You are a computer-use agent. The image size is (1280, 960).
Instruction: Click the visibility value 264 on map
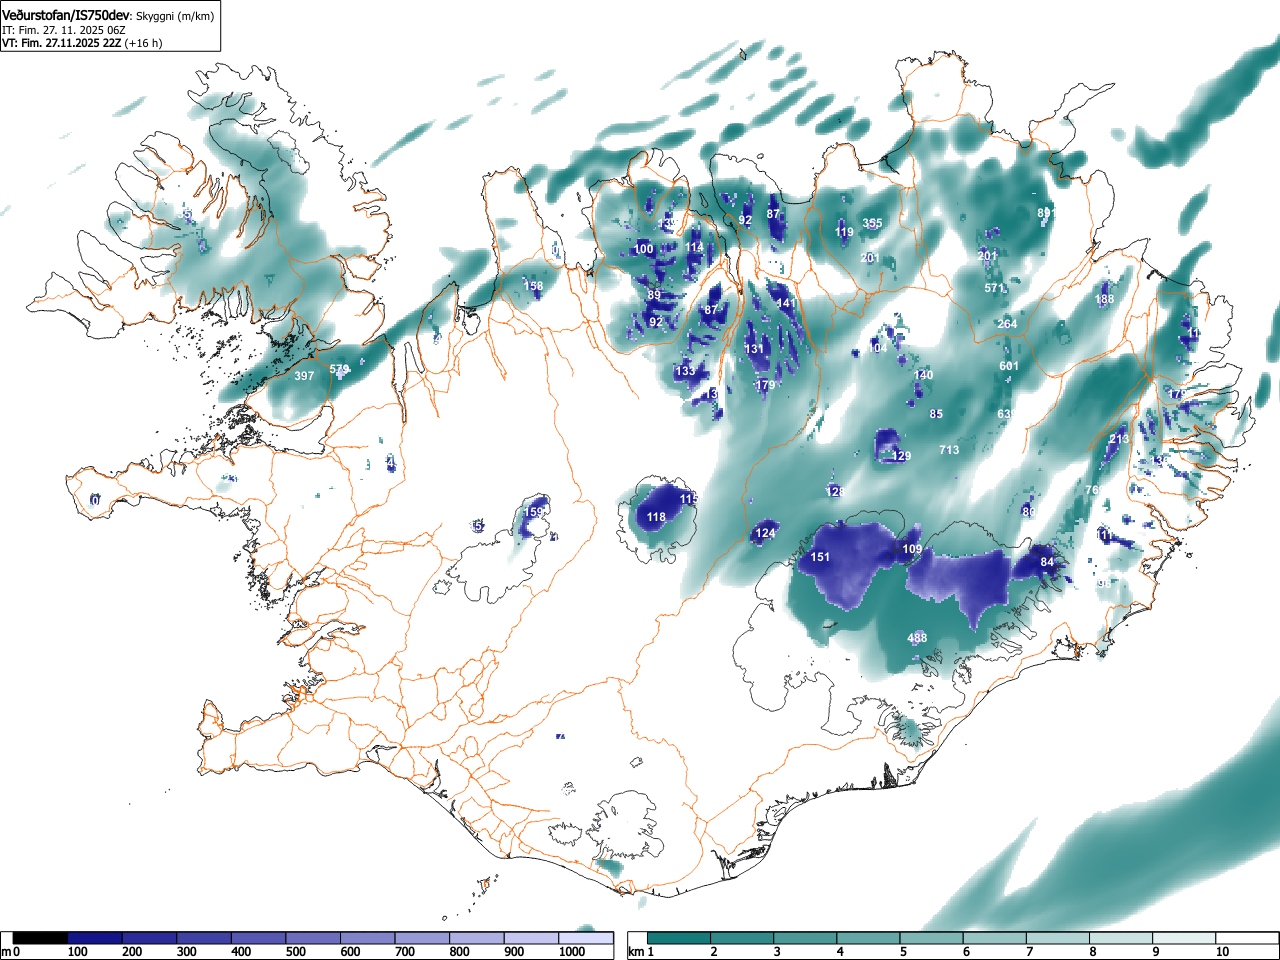tap(1007, 323)
